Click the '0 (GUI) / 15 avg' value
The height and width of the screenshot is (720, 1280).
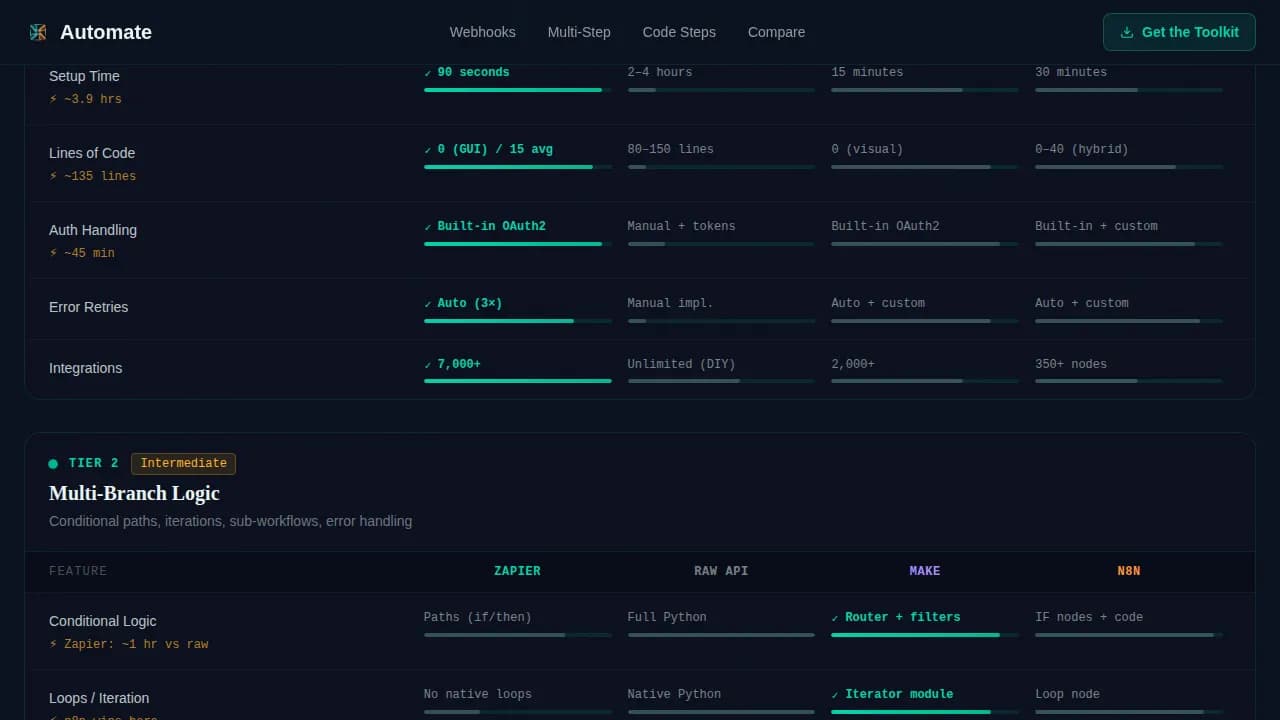(495, 149)
